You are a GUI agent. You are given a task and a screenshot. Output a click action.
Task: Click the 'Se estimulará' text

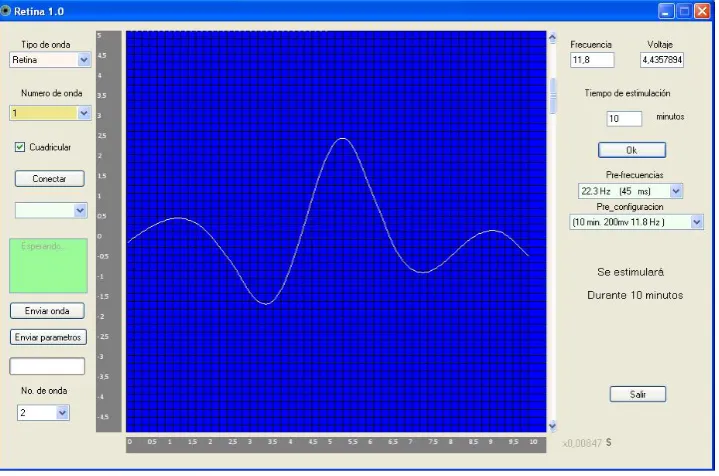tap(631, 272)
